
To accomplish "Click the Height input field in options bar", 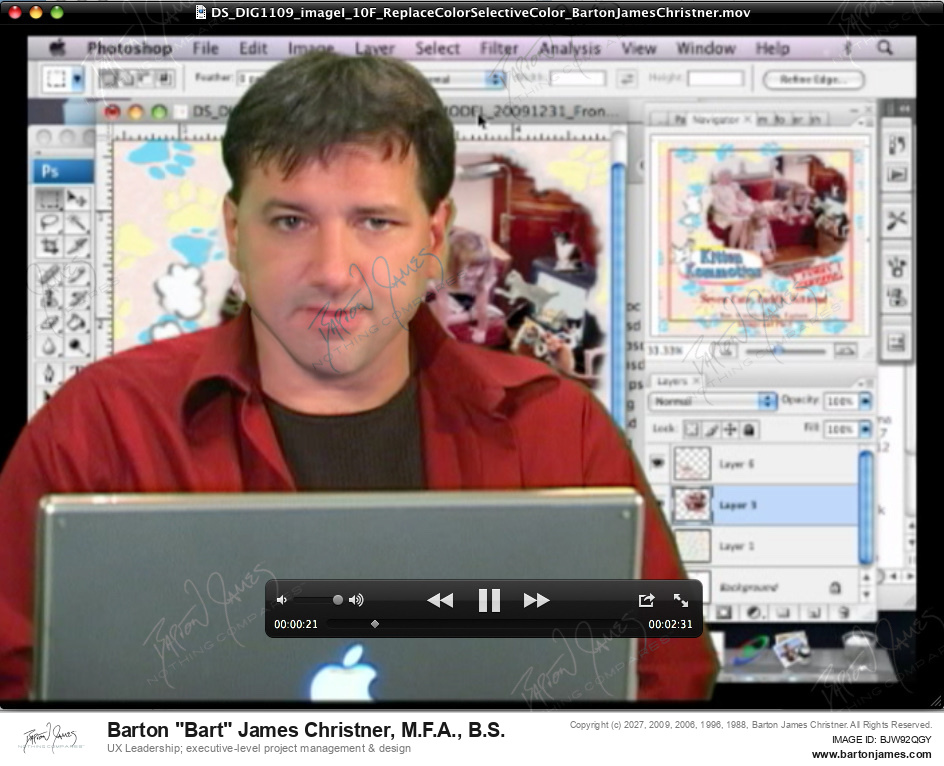I will (x=715, y=78).
